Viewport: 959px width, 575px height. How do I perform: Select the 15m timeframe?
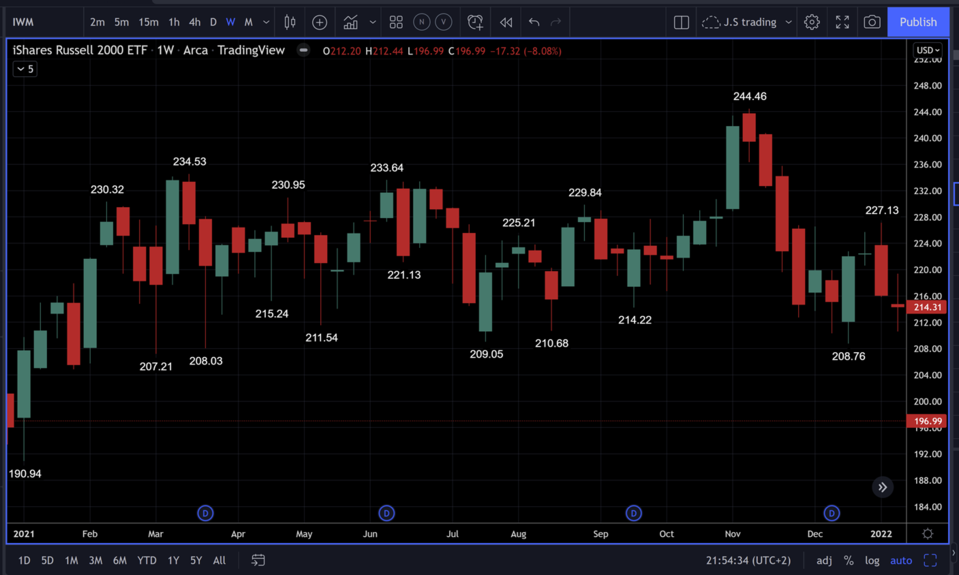(149, 22)
